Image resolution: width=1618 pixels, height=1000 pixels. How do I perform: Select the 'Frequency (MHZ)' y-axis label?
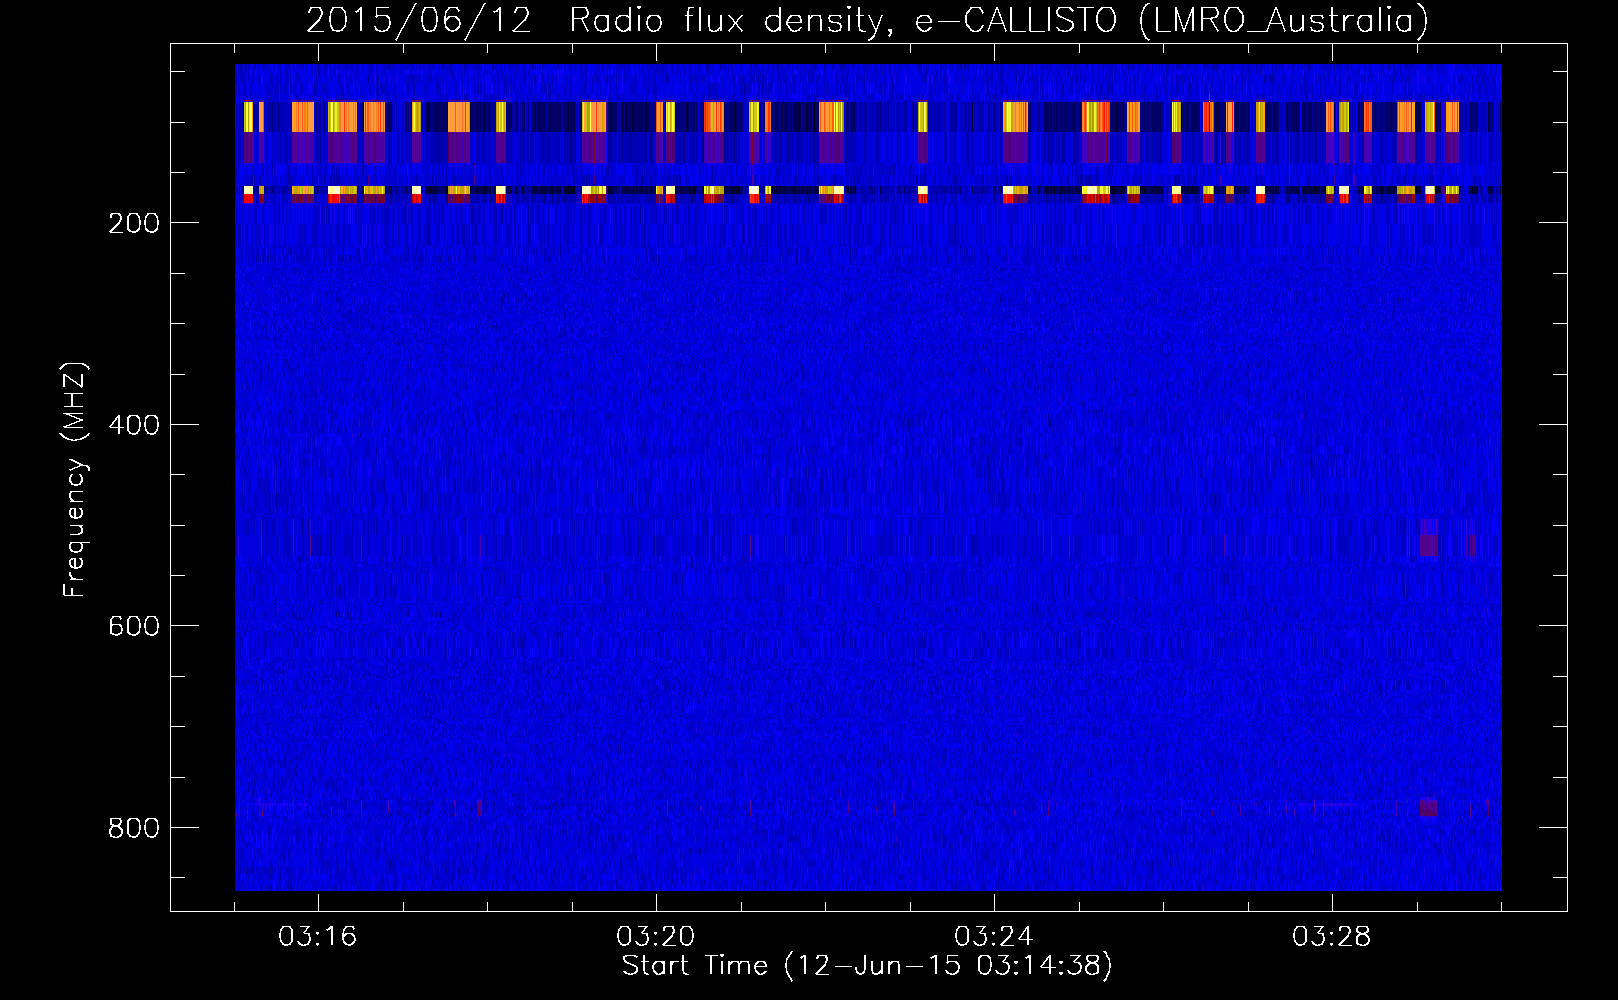pyautogui.click(x=75, y=479)
